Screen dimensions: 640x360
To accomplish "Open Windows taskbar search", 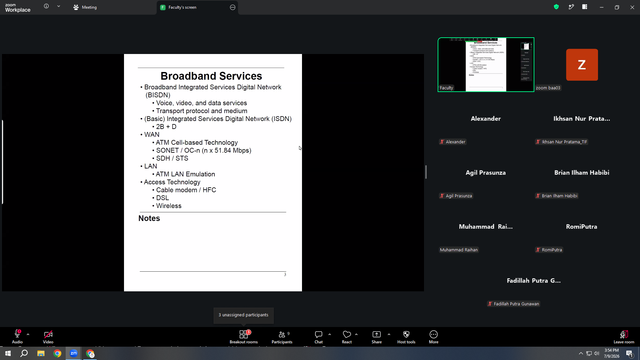I will pos(24,353).
